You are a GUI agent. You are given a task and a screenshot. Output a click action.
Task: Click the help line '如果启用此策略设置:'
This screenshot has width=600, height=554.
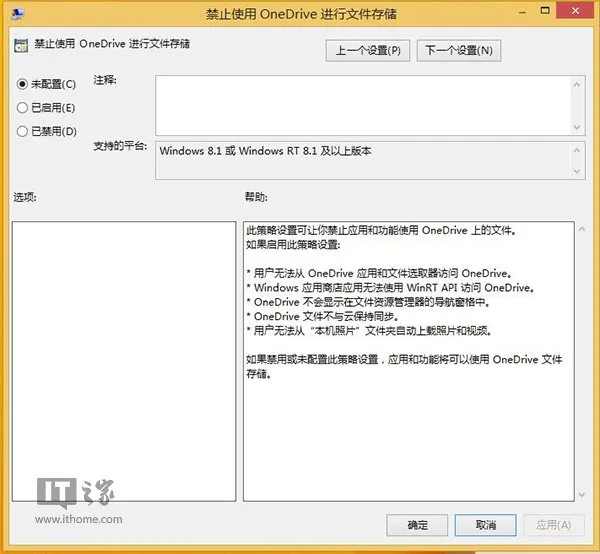point(293,244)
